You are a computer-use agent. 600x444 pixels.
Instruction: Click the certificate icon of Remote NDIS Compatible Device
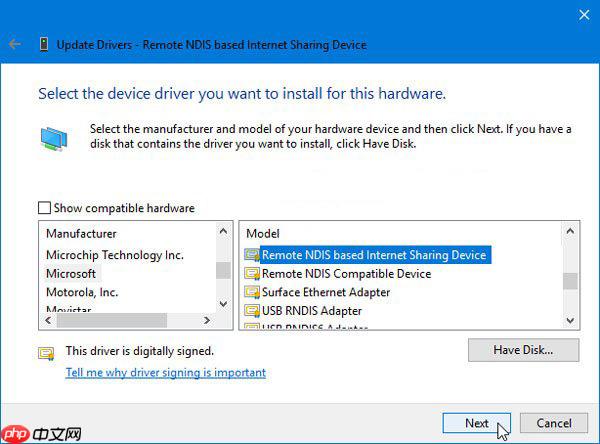coord(252,274)
